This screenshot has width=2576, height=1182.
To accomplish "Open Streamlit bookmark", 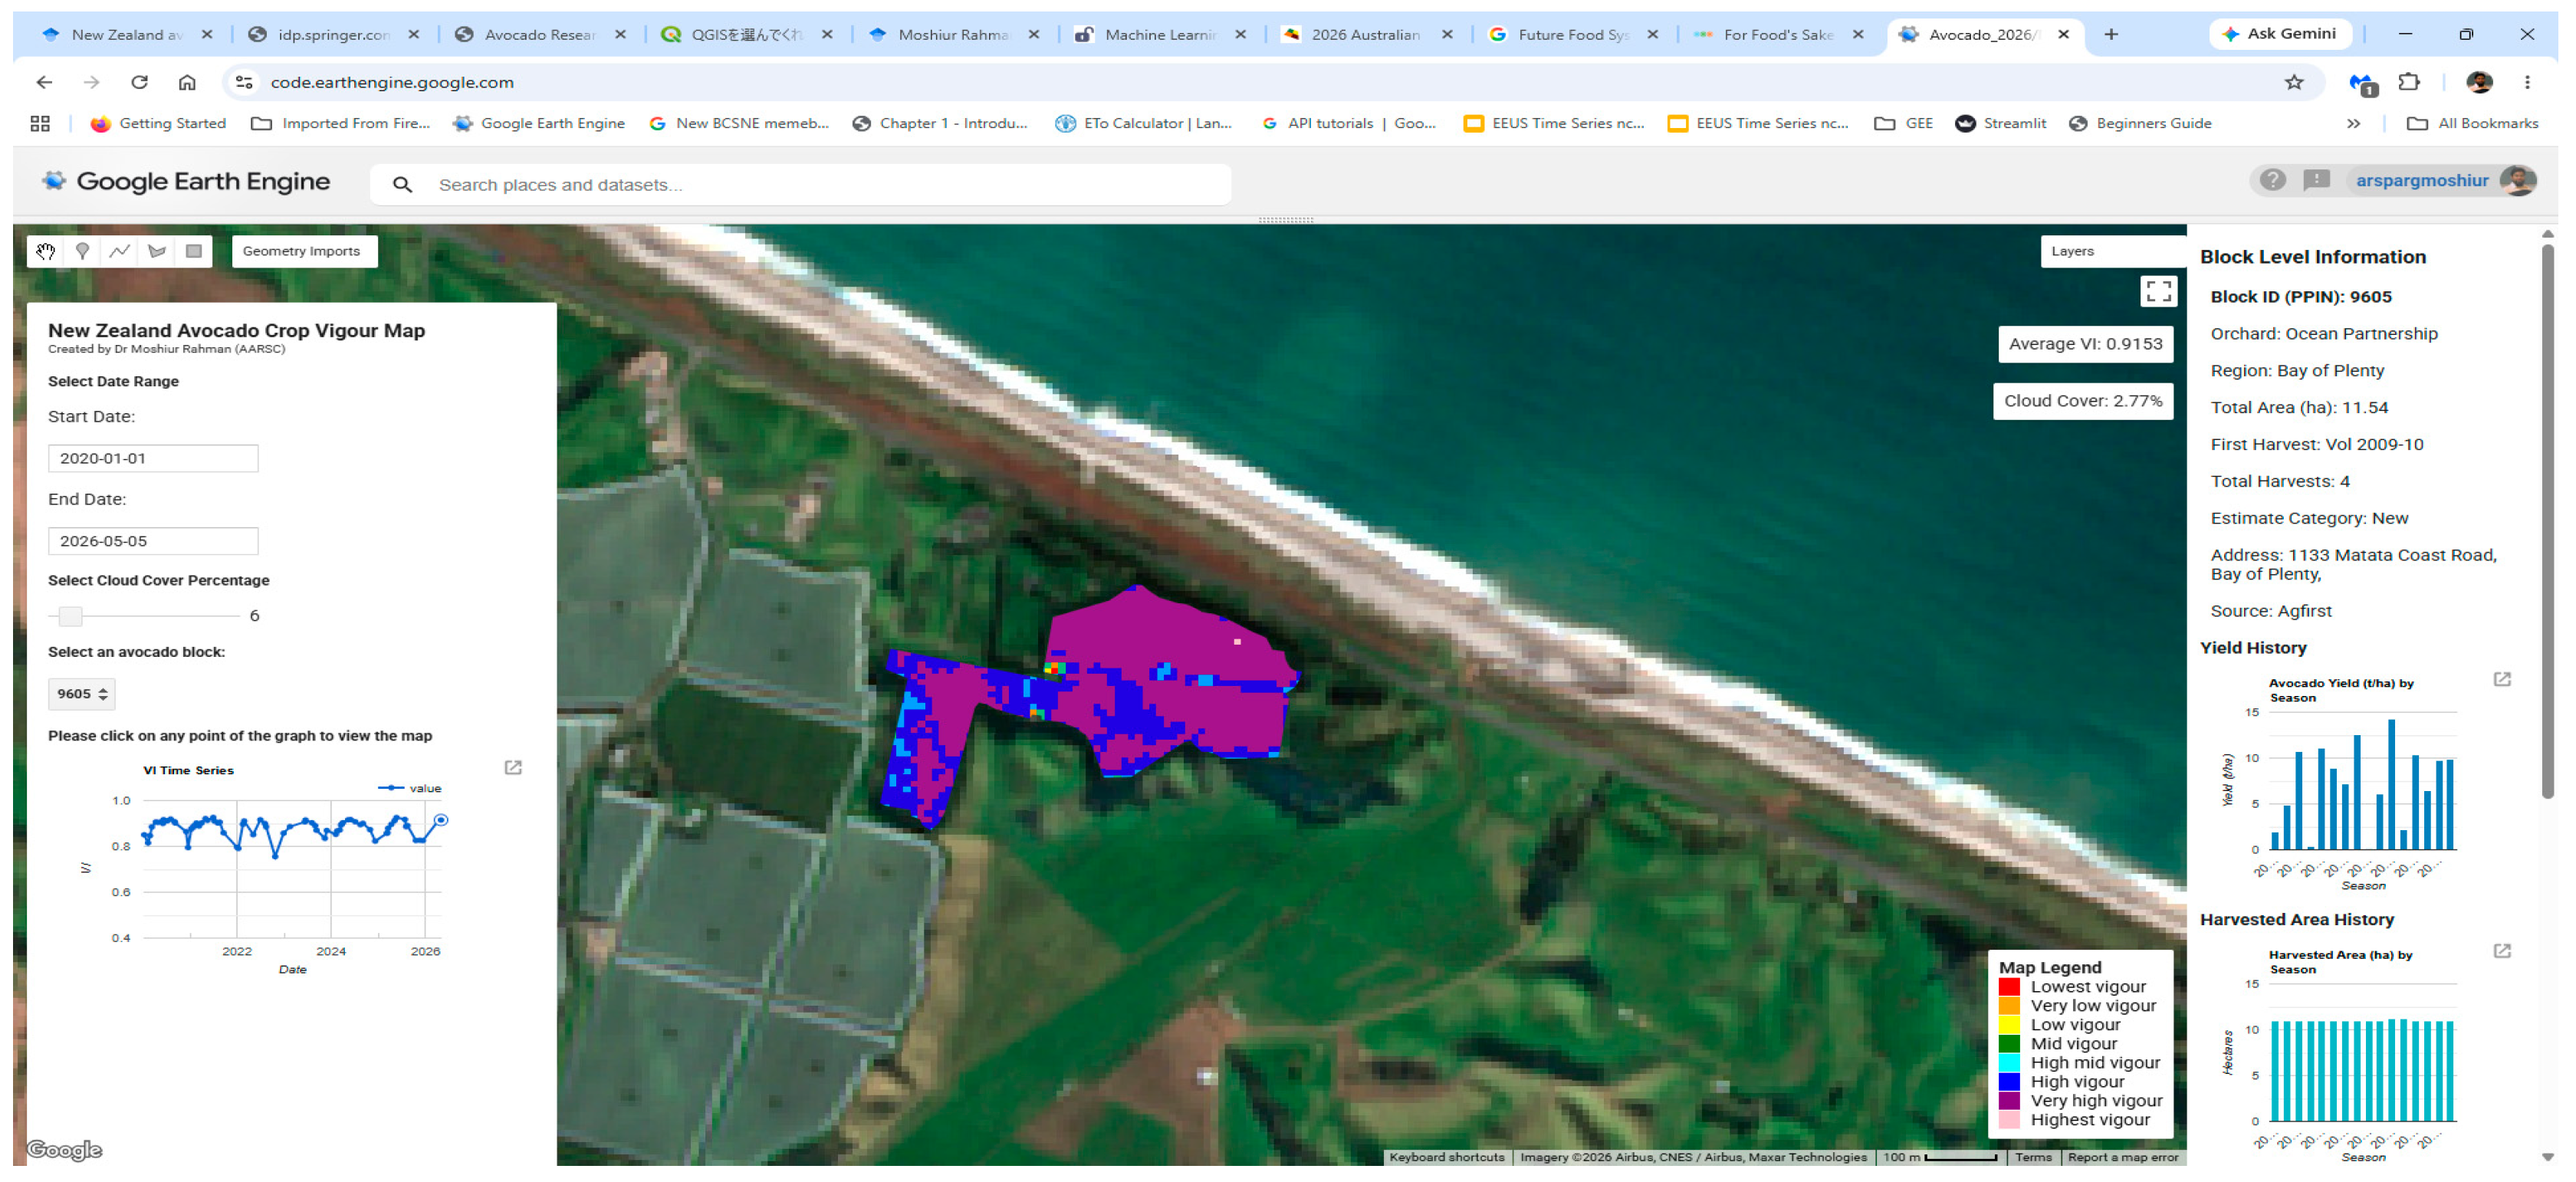I will [2000, 124].
